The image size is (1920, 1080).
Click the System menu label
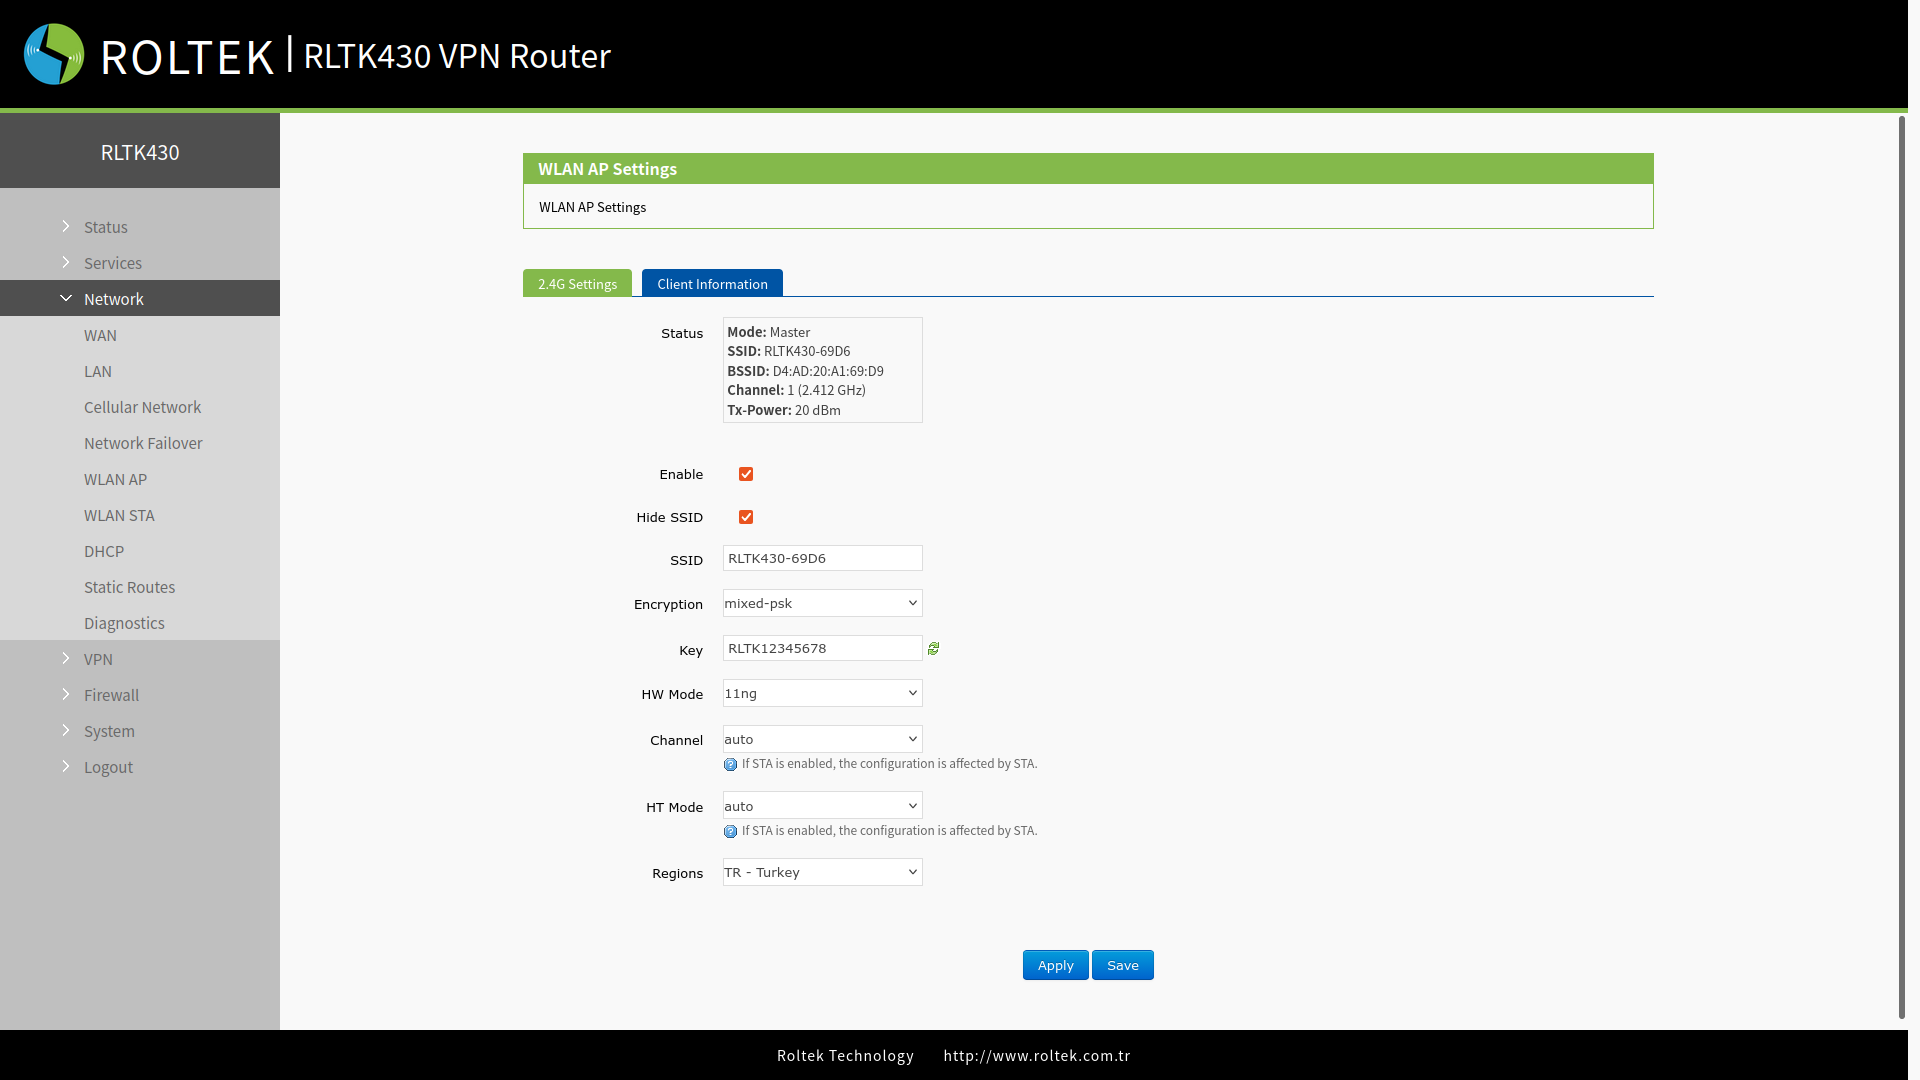[x=109, y=731]
